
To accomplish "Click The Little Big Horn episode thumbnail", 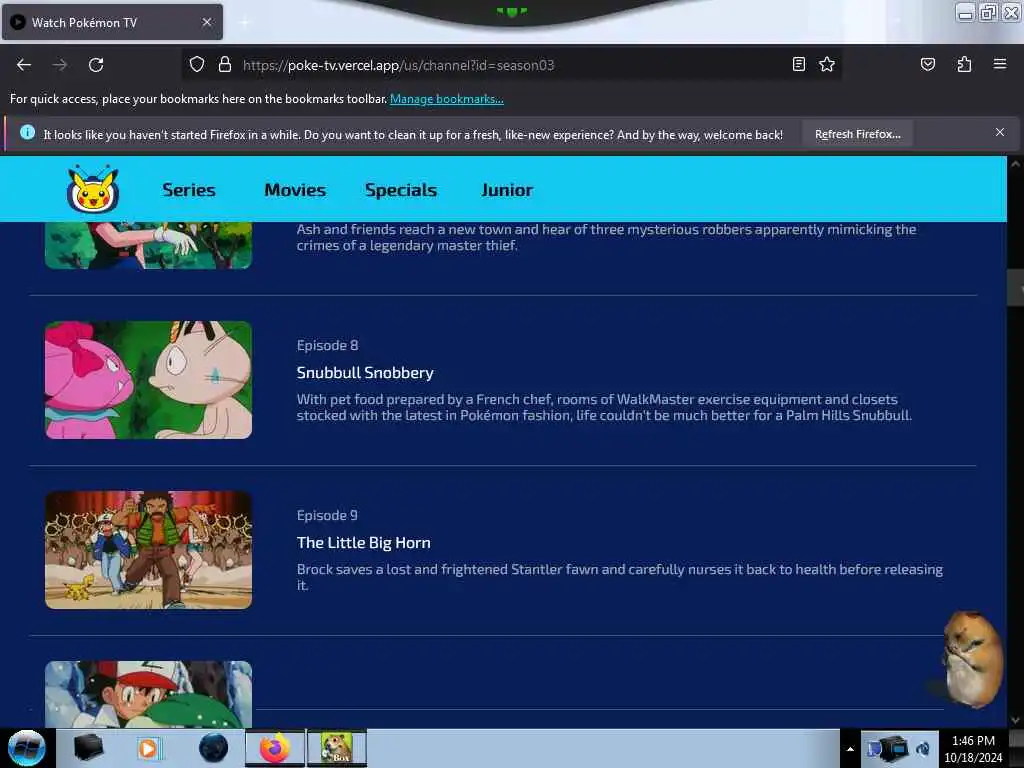I will (x=148, y=550).
